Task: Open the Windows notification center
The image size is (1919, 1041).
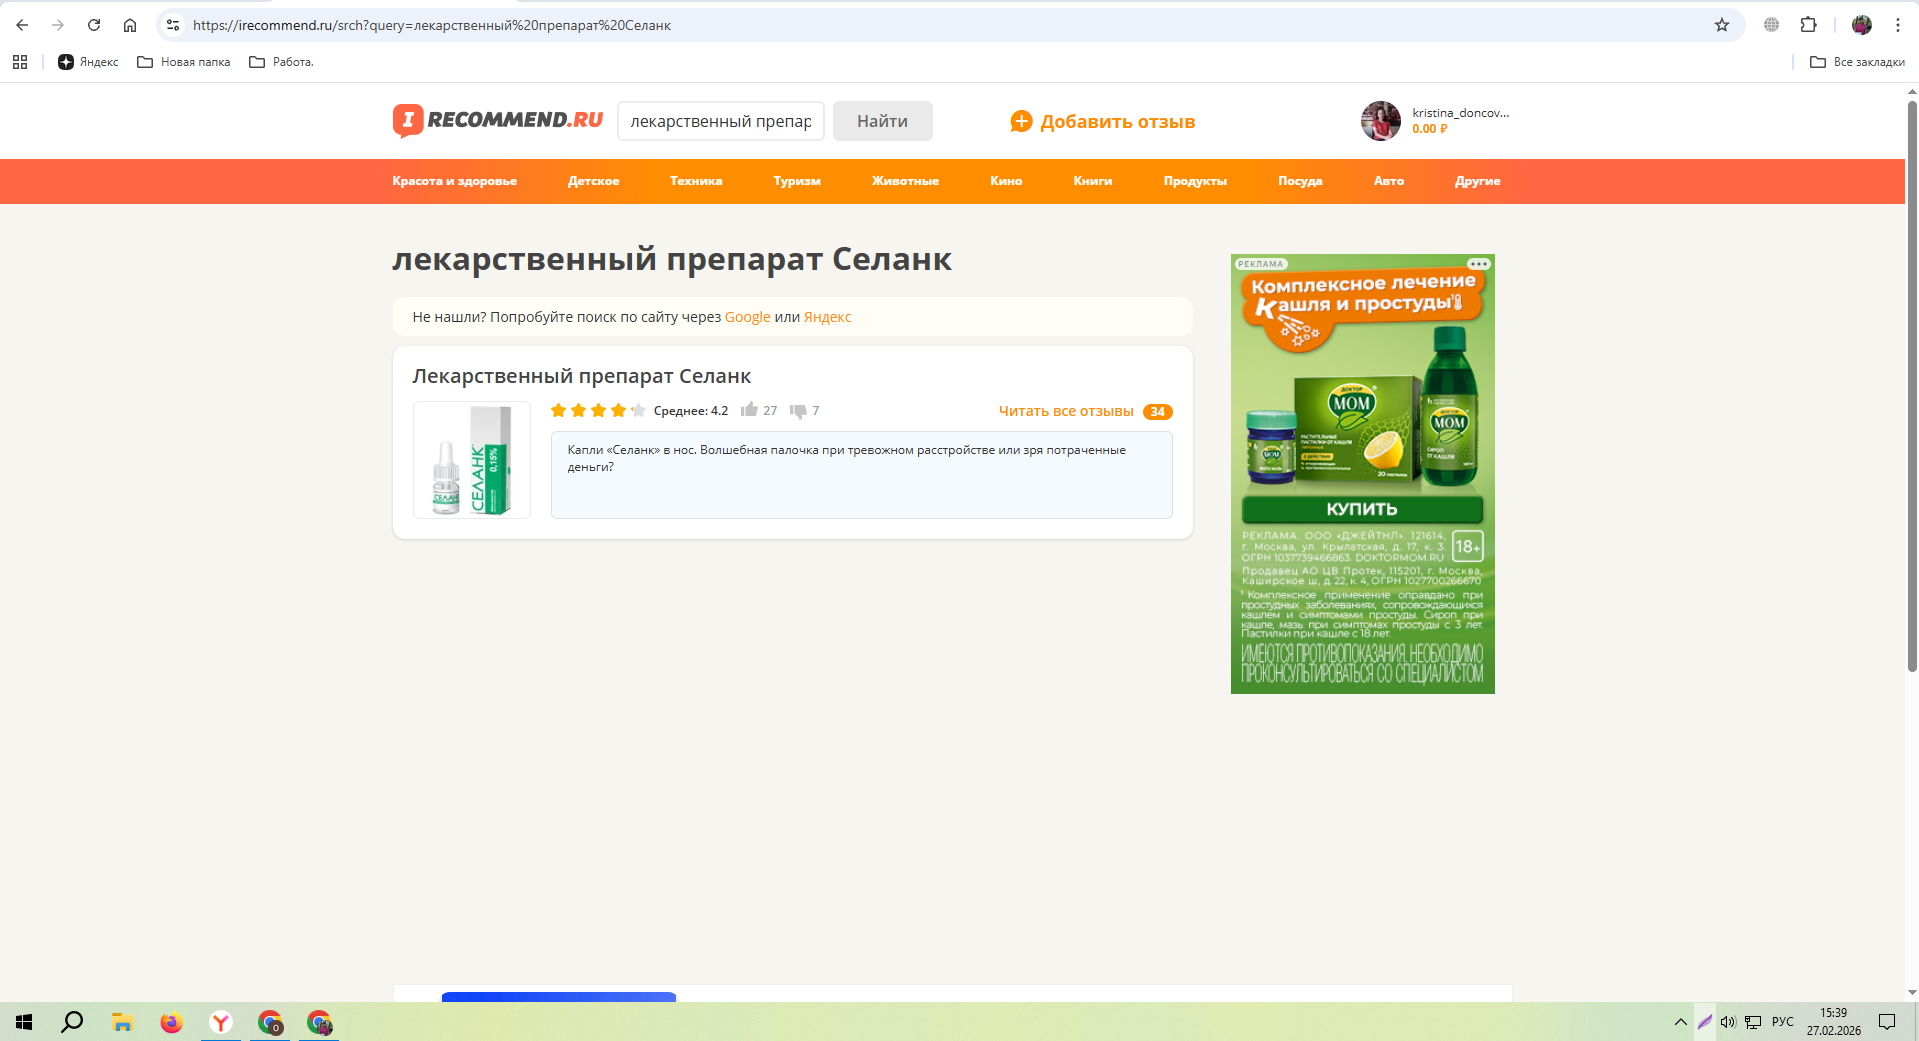Action: (1887, 1022)
